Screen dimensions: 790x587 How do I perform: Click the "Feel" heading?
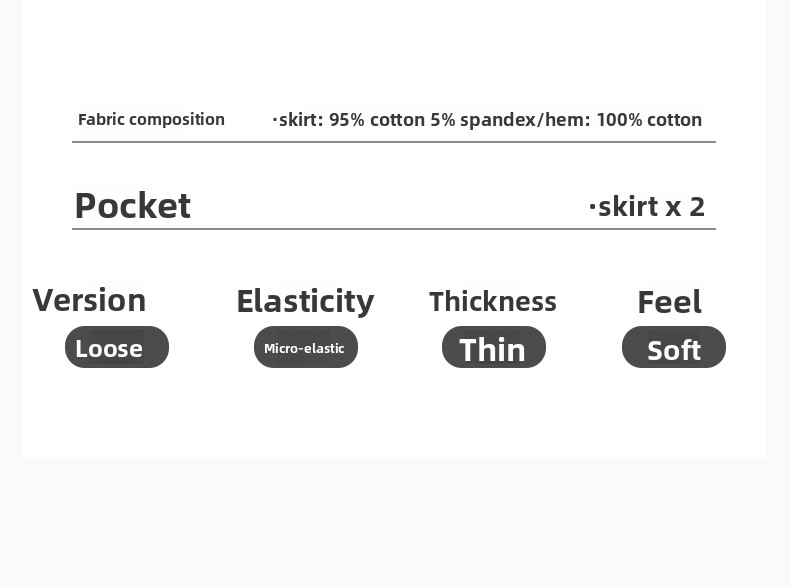[x=669, y=302]
